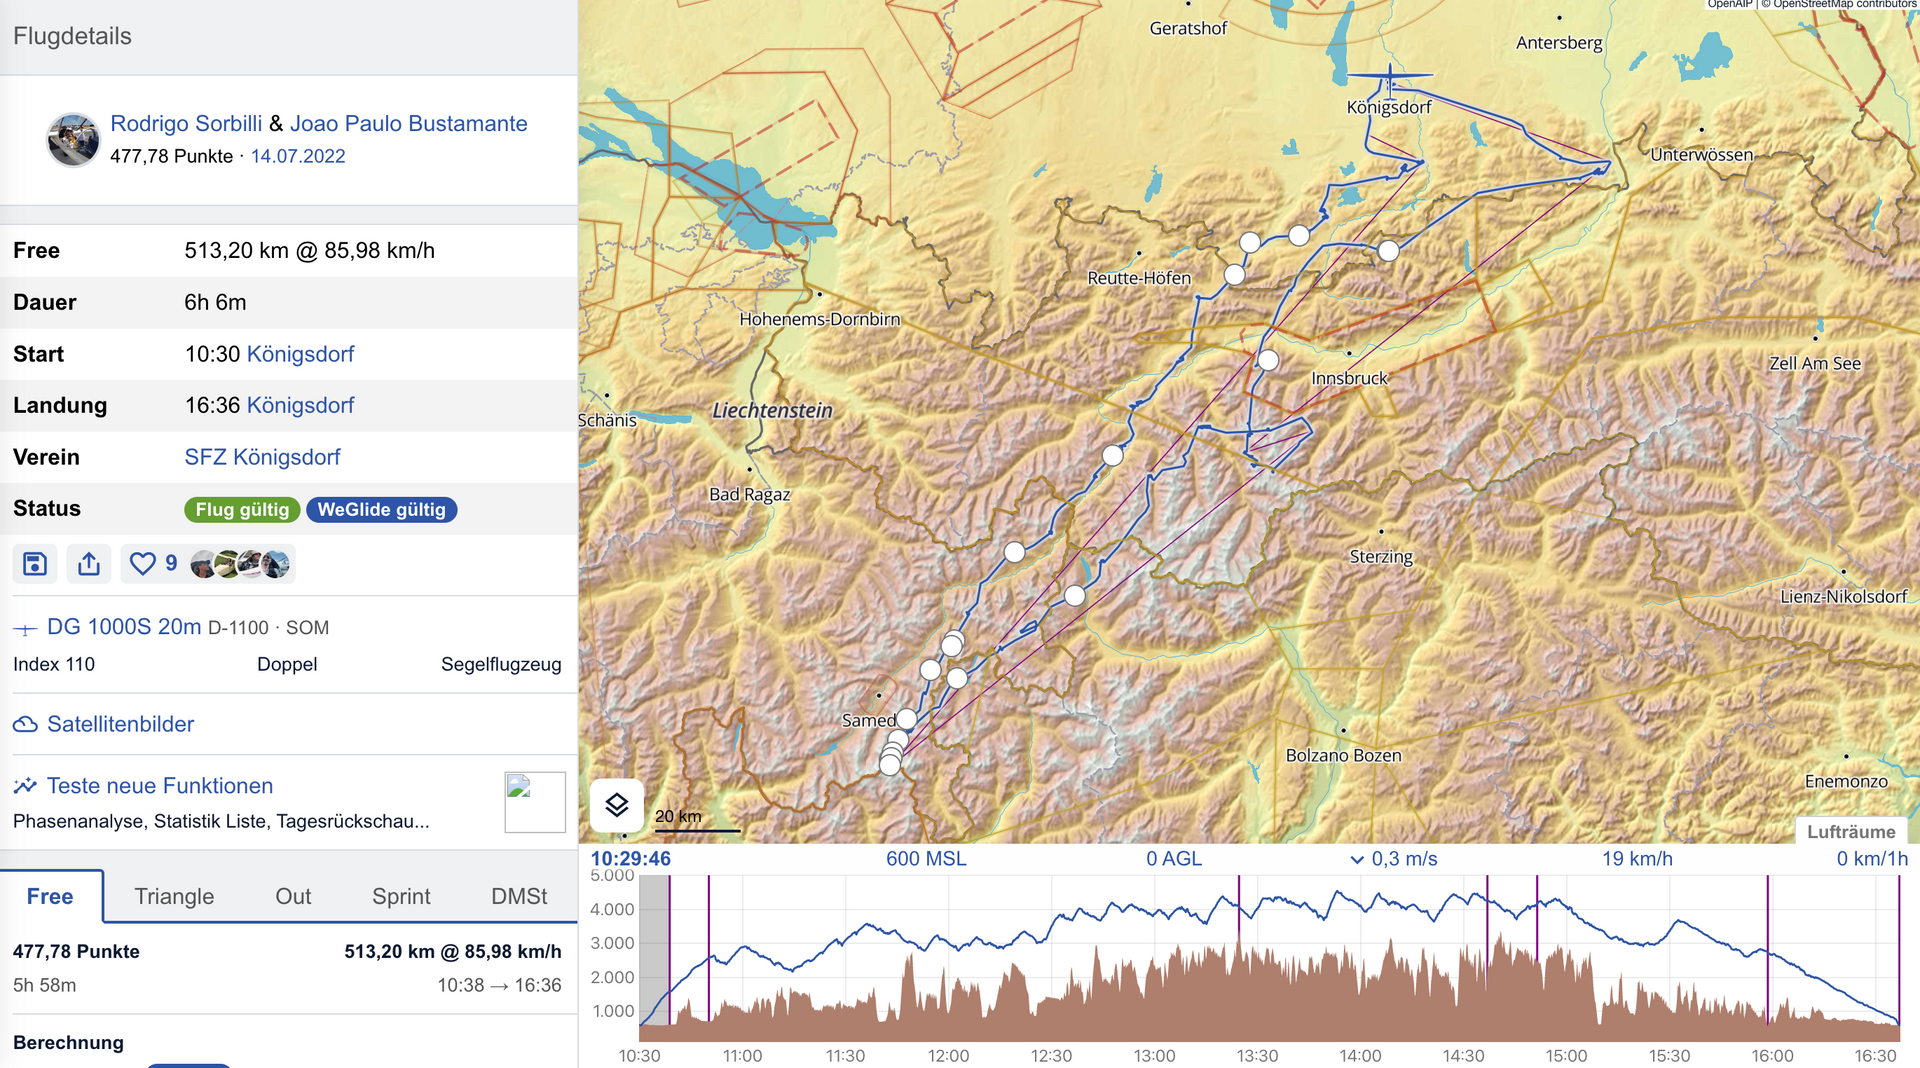Click the cloud icon beside Satellitenbilder

pos(25,724)
